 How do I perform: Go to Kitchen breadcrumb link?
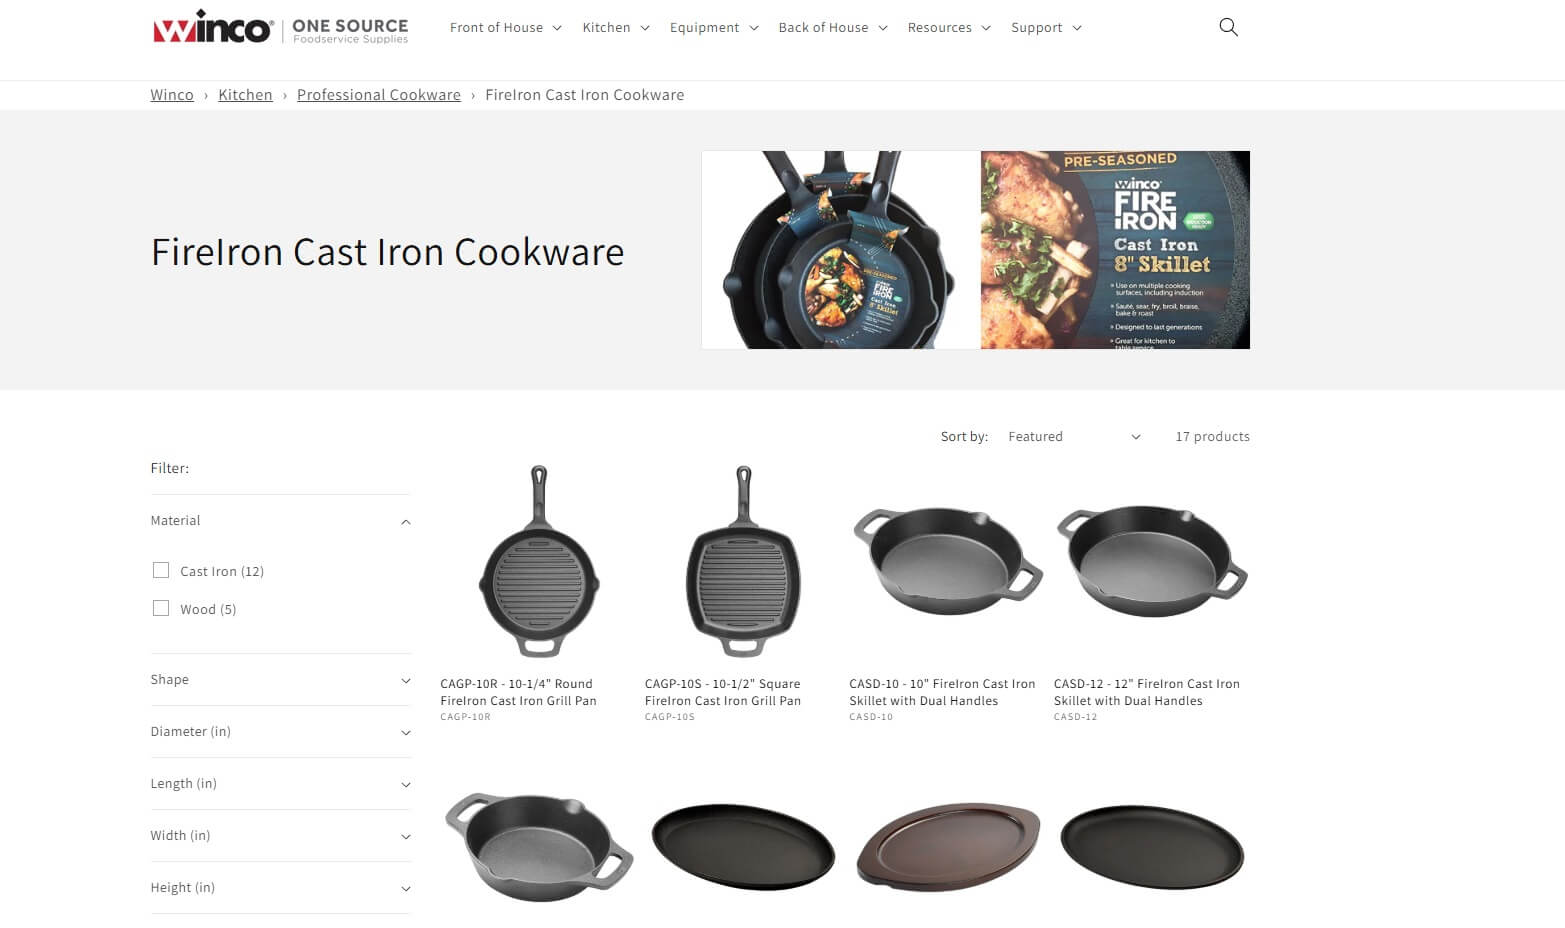[245, 95]
